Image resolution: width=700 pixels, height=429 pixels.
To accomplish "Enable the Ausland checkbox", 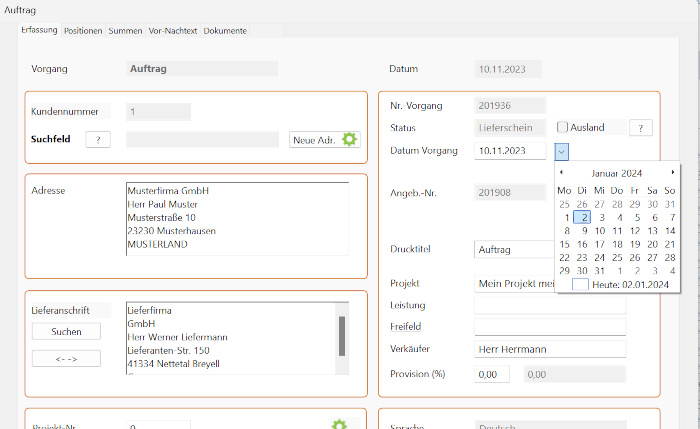I will [563, 128].
